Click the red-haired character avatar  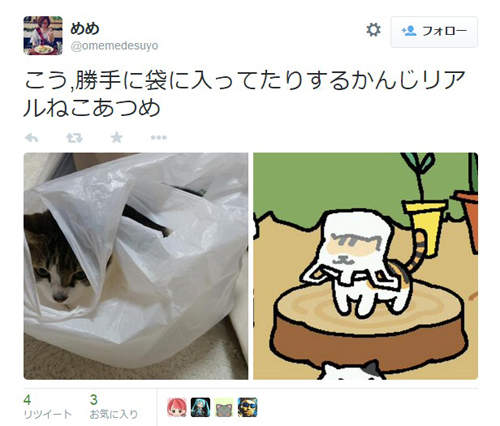[177, 407]
